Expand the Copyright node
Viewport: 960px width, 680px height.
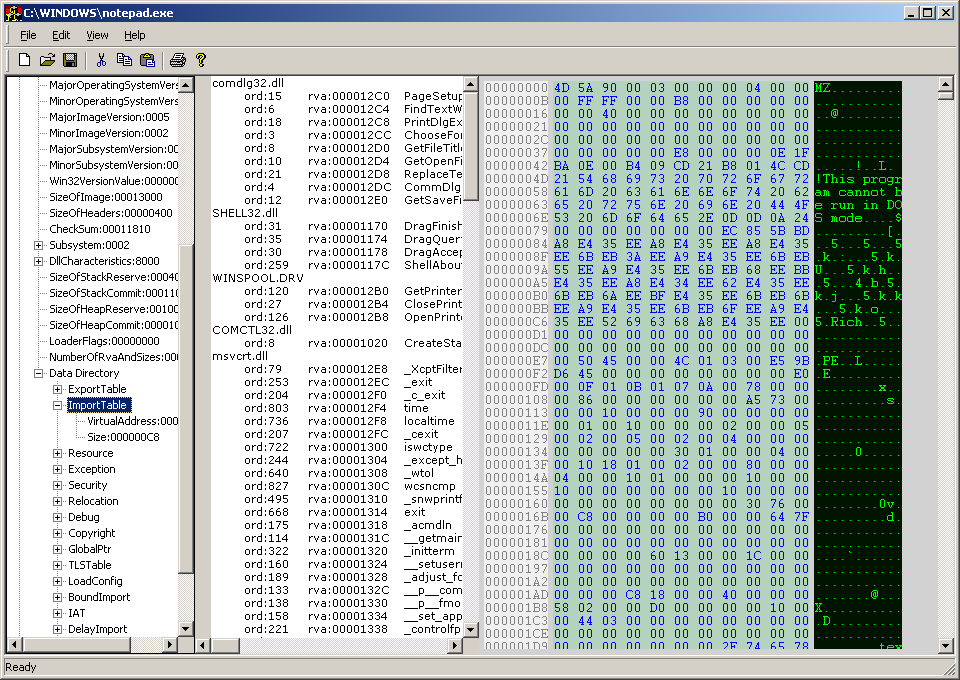[x=58, y=533]
